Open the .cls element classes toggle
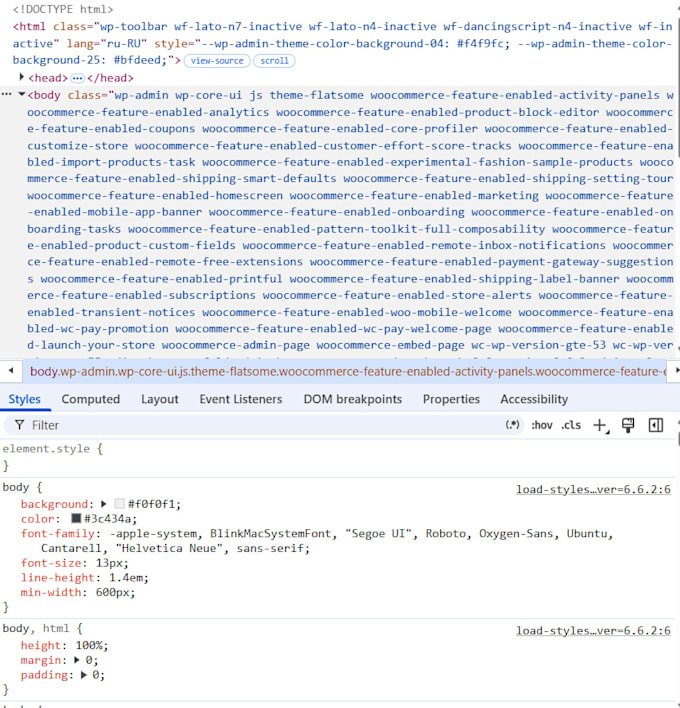This screenshot has width=680, height=708. 571,425
